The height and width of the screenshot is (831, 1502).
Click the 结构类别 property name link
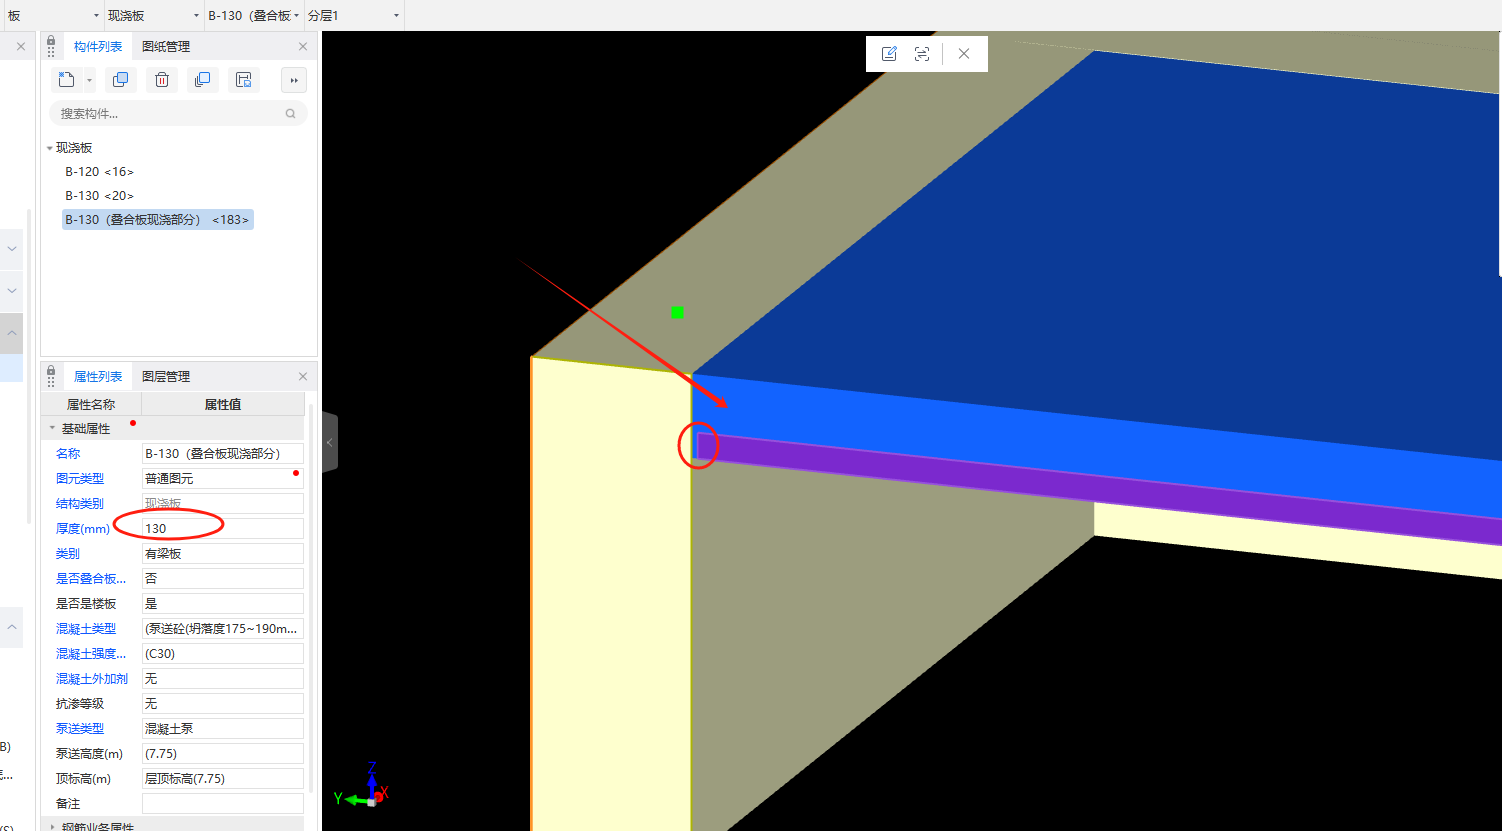coord(80,504)
